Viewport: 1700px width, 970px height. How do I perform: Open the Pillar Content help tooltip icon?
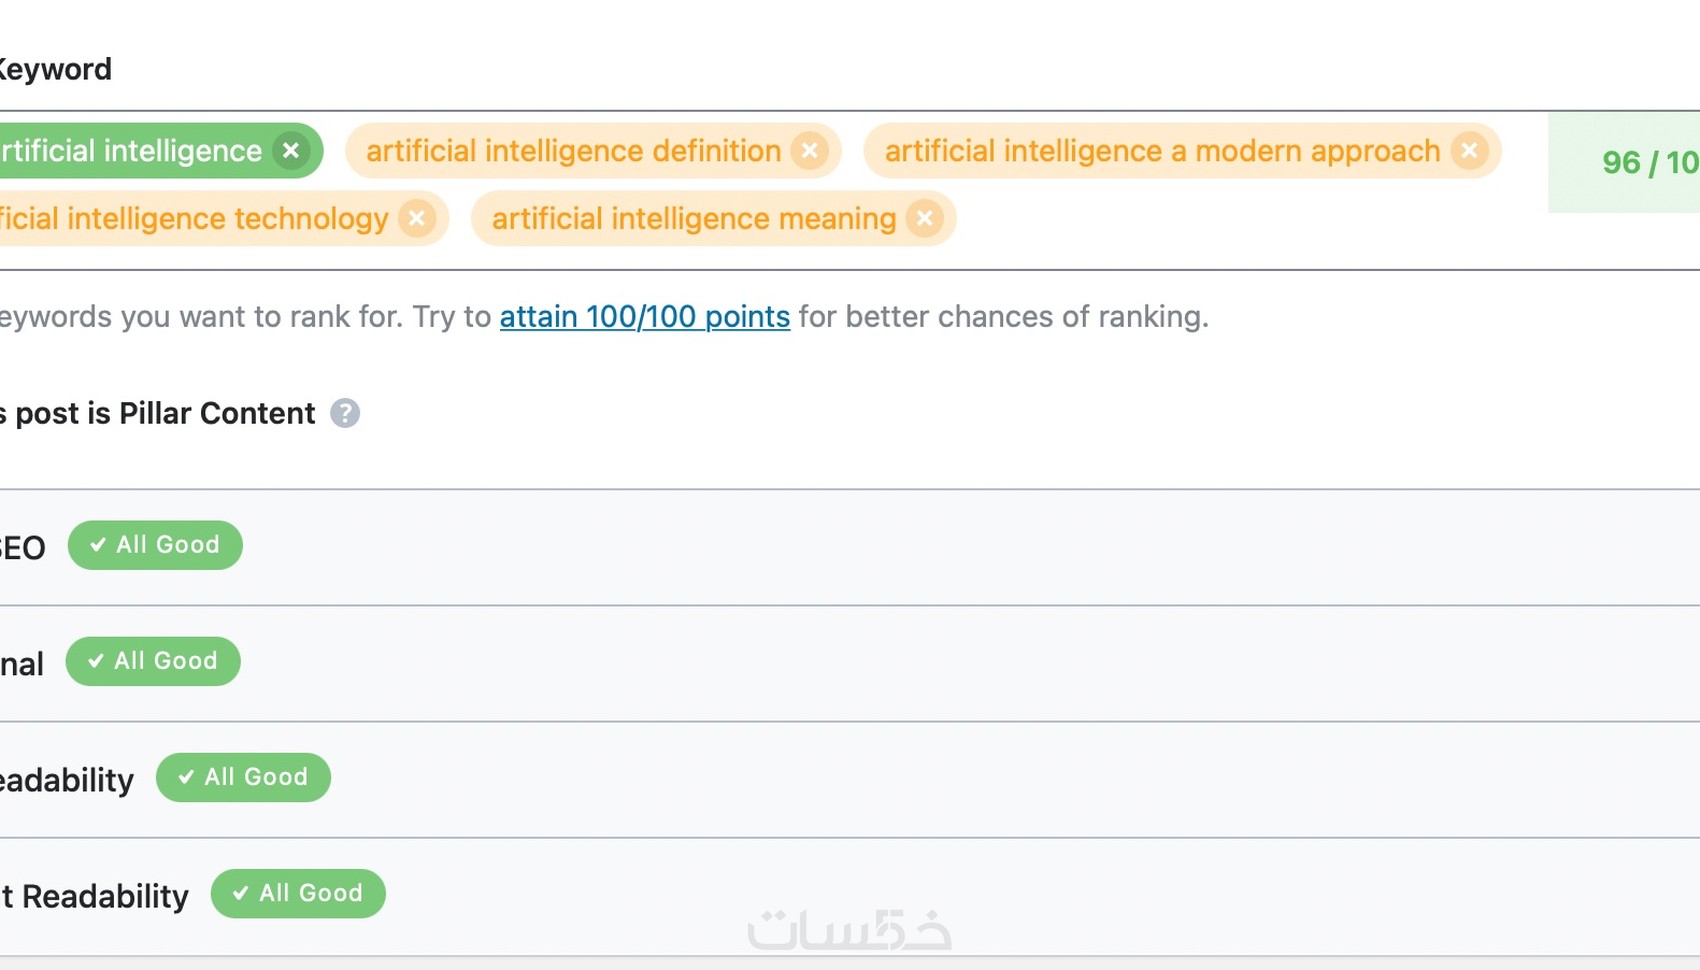345,413
